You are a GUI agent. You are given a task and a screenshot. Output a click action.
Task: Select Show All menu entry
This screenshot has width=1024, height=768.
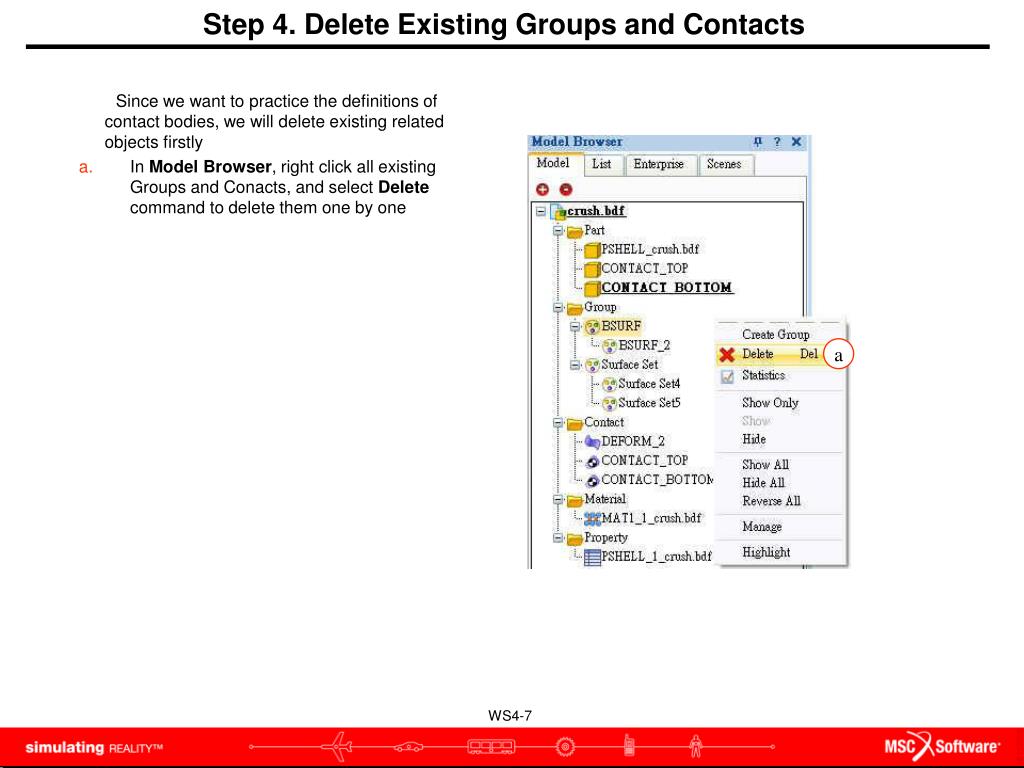point(765,465)
